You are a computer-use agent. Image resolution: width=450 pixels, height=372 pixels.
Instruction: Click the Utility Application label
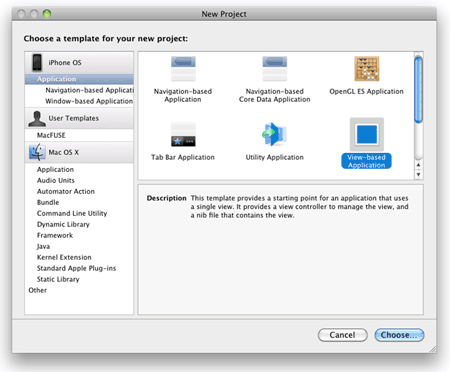pyautogui.click(x=275, y=157)
